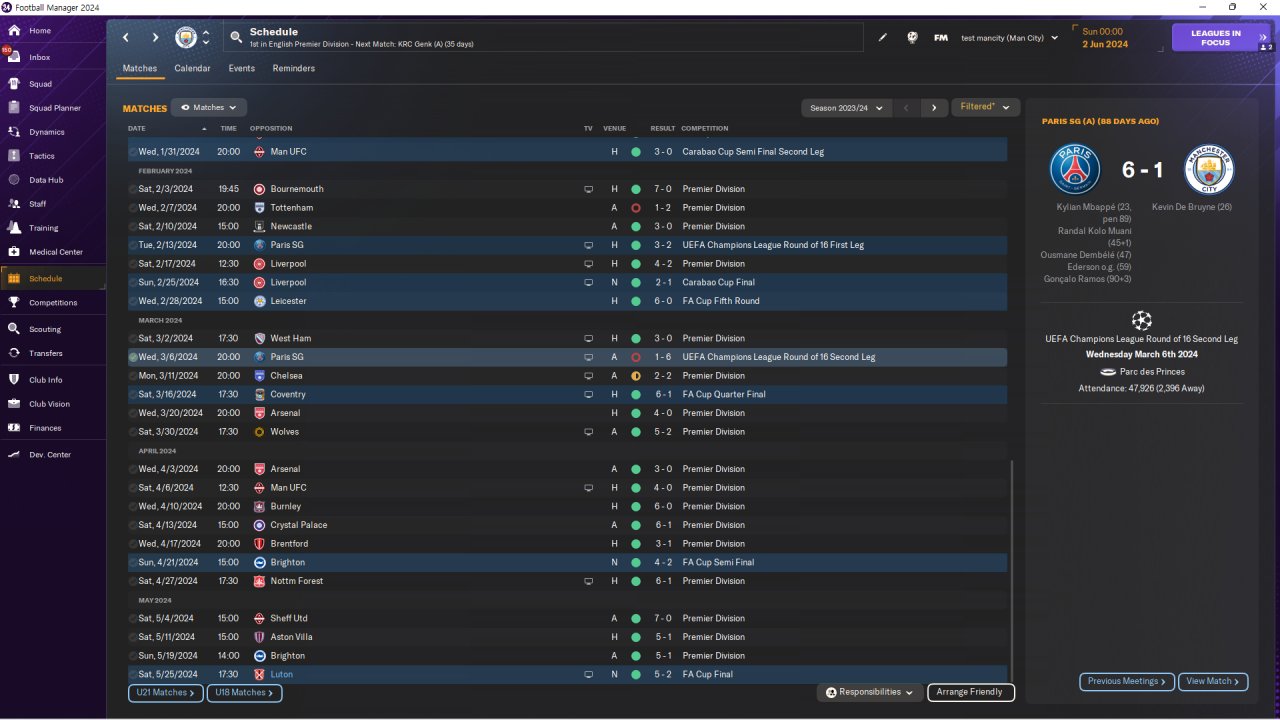Open the Dynamics section
Image resolution: width=1280 pixels, height=720 pixels.
click(x=46, y=132)
